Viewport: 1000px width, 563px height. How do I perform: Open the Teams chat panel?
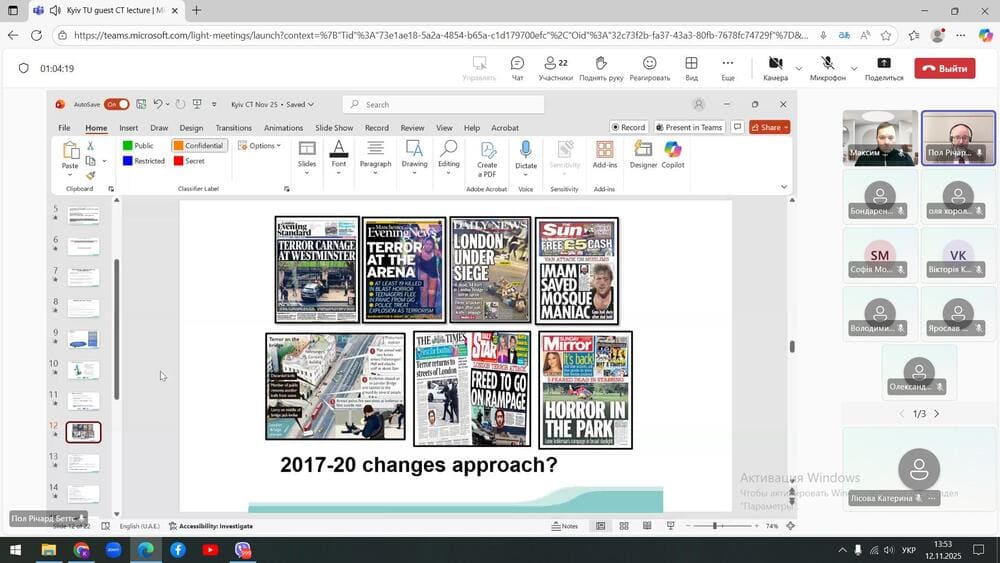[x=517, y=67]
